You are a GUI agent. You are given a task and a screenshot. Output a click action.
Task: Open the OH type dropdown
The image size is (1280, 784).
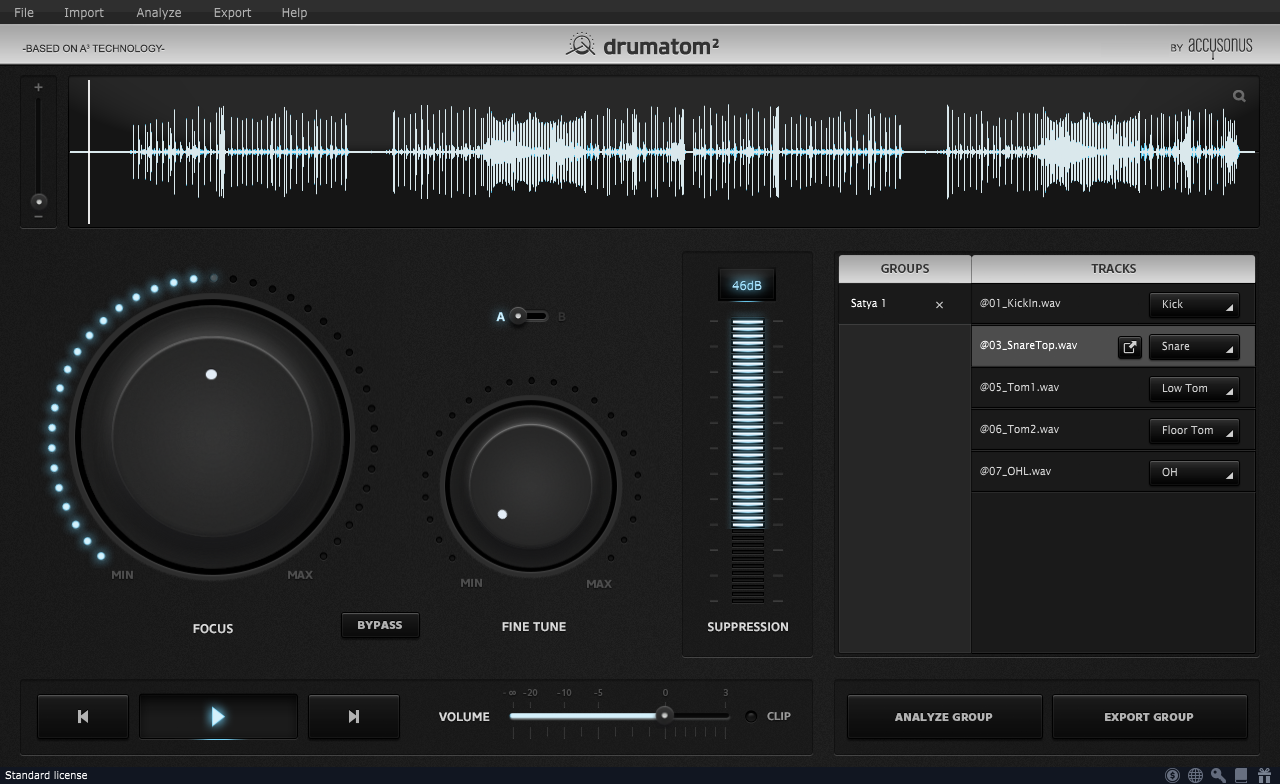pyautogui.click(x=1194, y=473)
